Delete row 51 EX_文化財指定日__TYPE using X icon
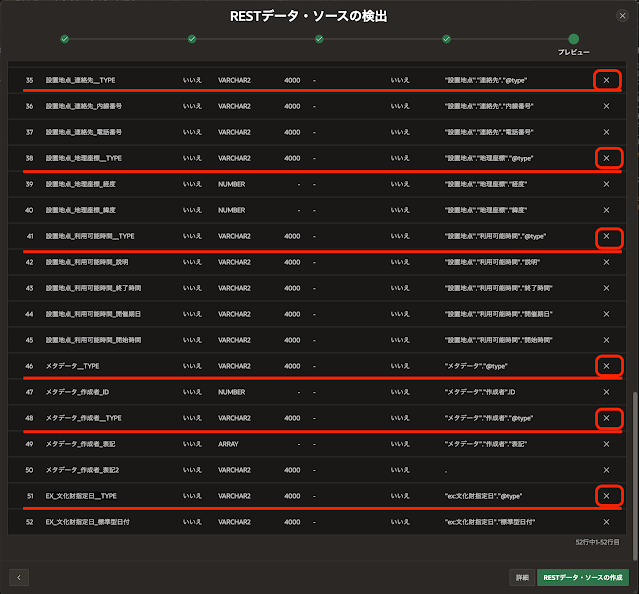 point(606,496)
